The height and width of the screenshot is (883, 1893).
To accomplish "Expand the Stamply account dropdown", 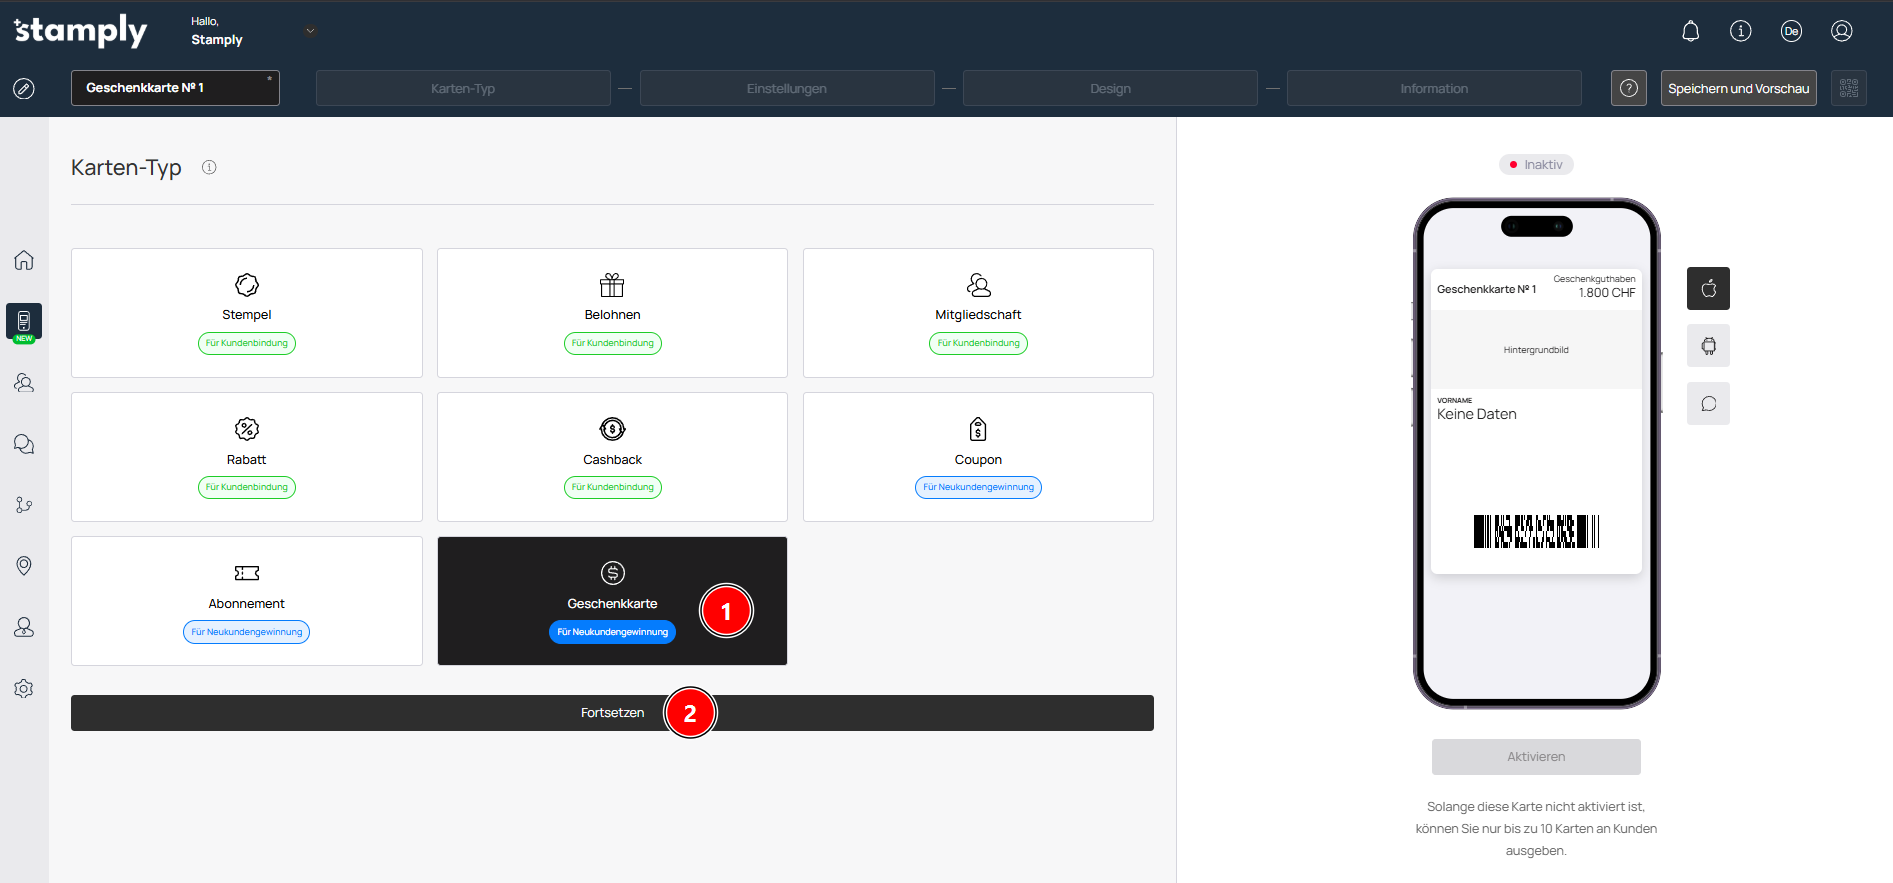I will (x=310, y=31).
